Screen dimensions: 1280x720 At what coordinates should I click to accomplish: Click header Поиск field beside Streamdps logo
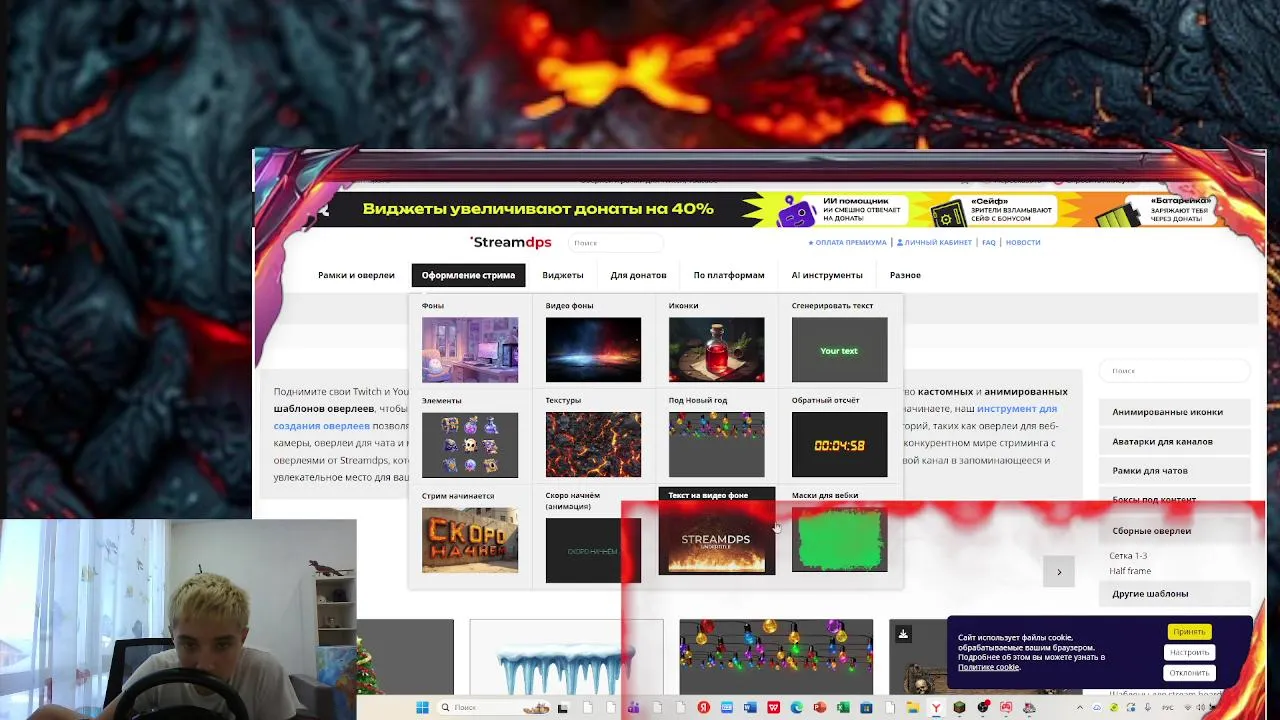(616, 242)
